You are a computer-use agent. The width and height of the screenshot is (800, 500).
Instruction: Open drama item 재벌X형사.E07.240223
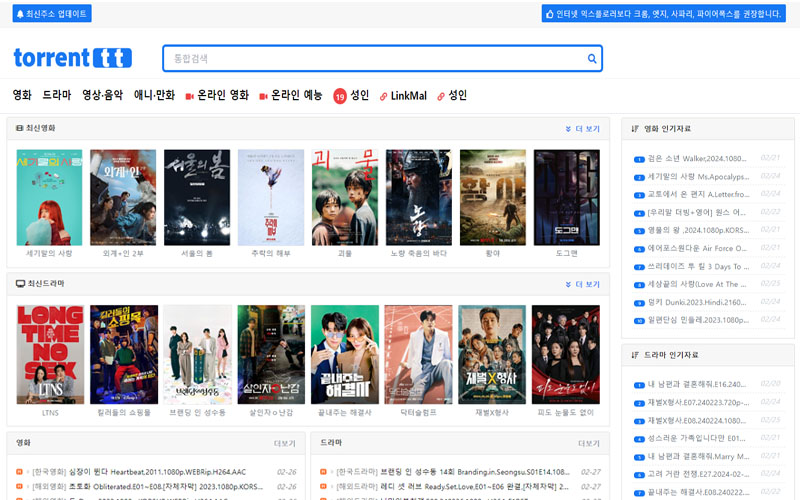tap(699, 403)
